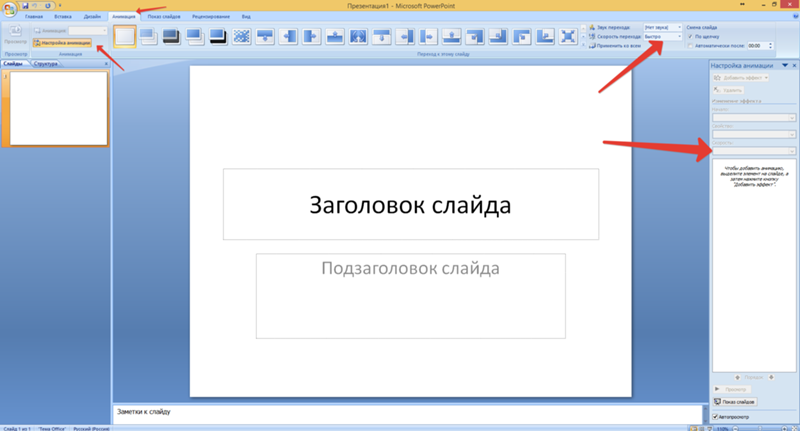Select the Dissolve checkered transition icon
Screen dimensions: 800x431
click(x=242, y=36)
